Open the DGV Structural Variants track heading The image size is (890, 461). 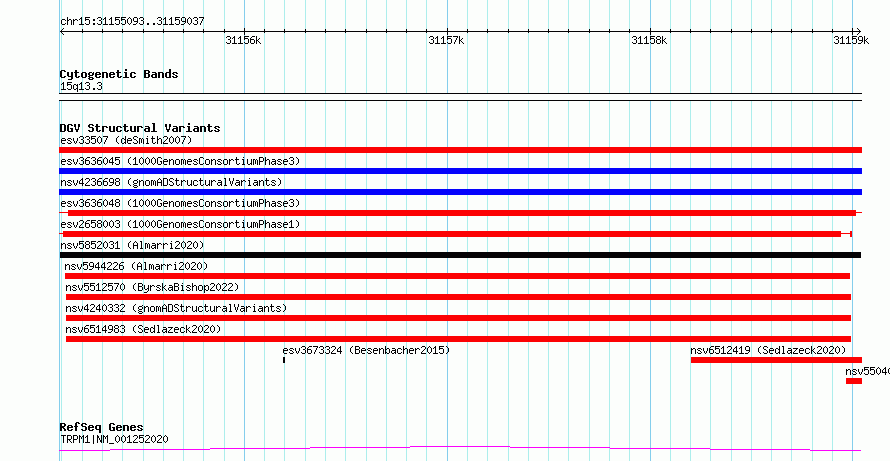coord(140,128)
